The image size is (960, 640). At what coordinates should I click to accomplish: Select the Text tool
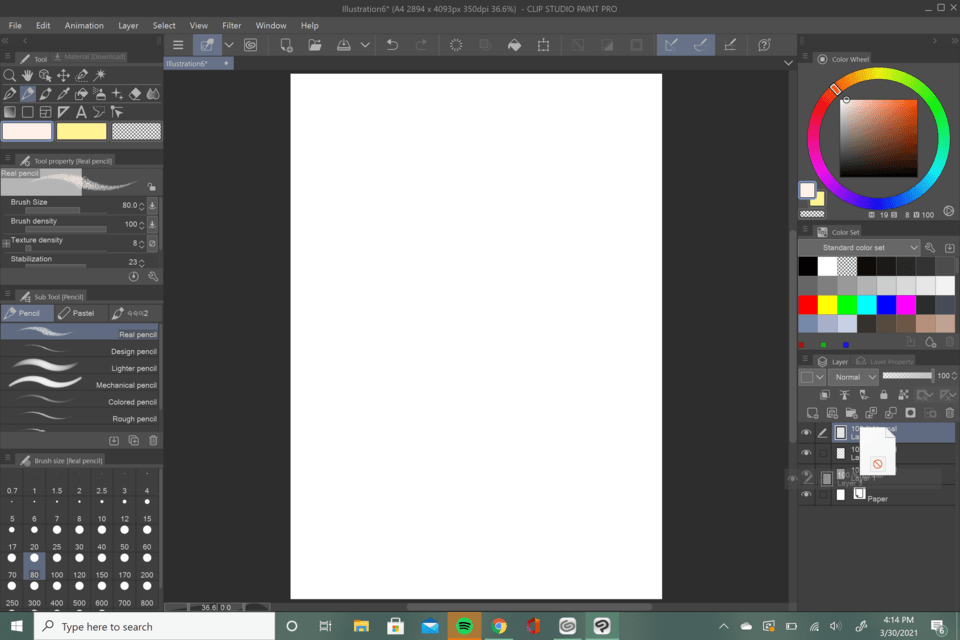tap(79, 111)
